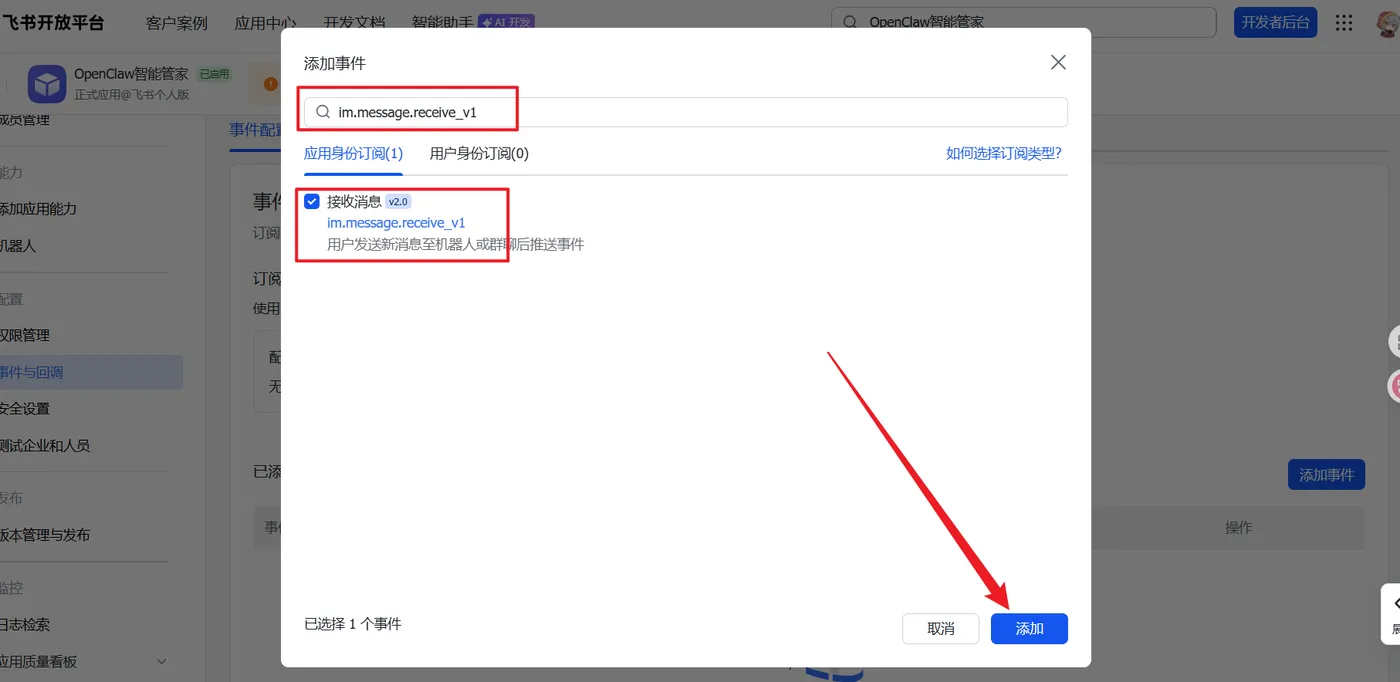The image size is (1400, 682).
Task: Uncheck the 接收消息 event checkbox
Action: pos(312,201)
